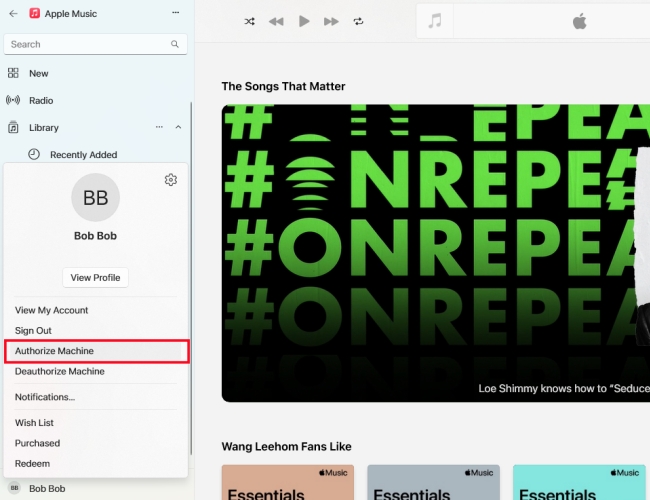Viewport: 650px width, 500px height.
Task: Click the music note artwork placeholder
Action: tap(435, 21)
